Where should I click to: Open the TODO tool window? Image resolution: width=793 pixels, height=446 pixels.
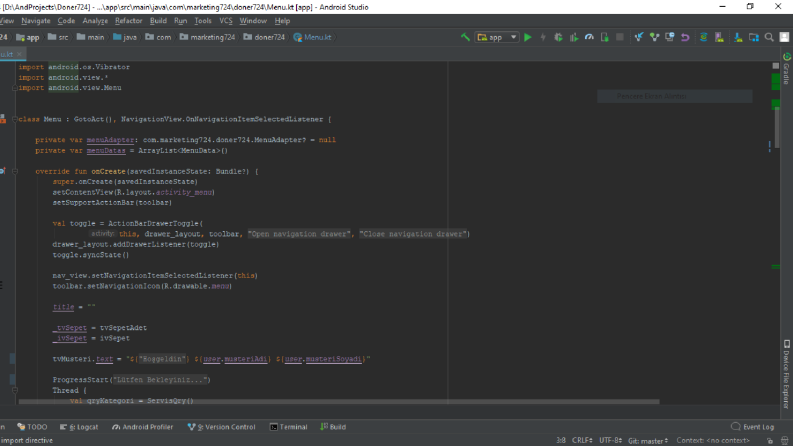[32, 427]
